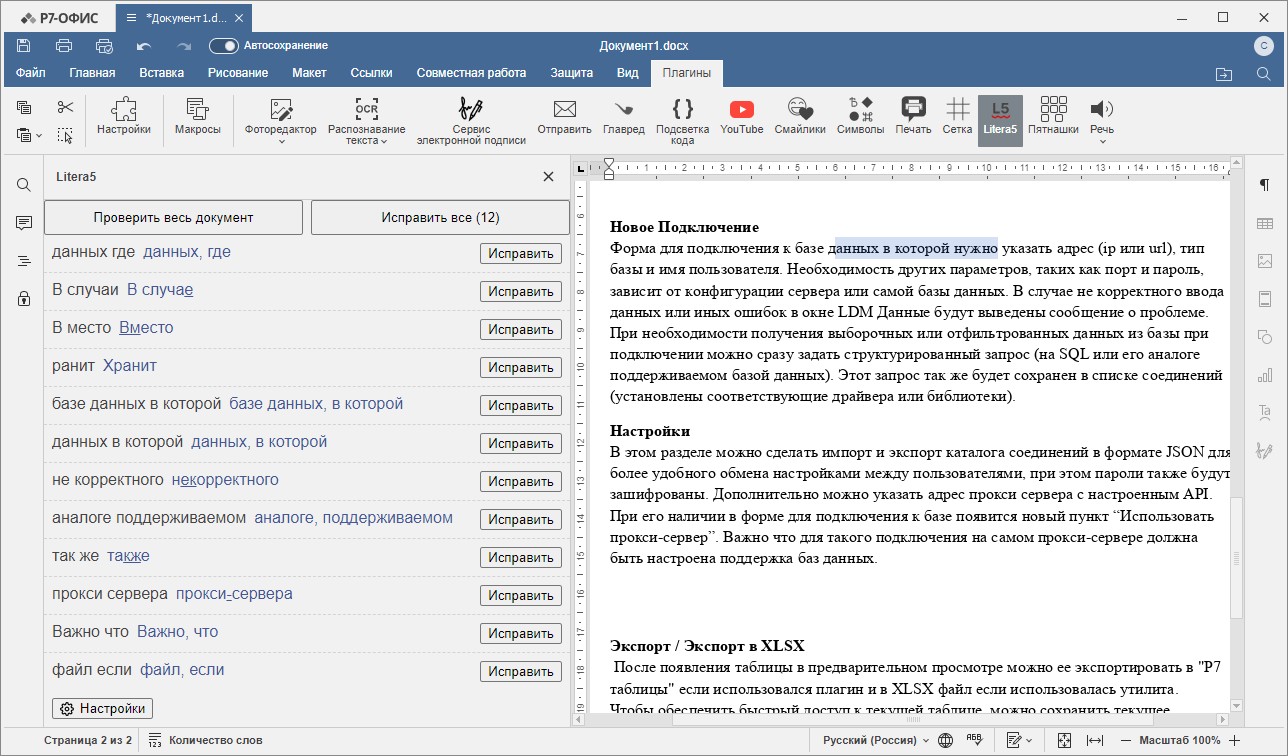The height and width of the screenshot is (756, 1288).
Task: Toggle the Autosave switch
Action: pyautogui.click(x=224, y=46)
